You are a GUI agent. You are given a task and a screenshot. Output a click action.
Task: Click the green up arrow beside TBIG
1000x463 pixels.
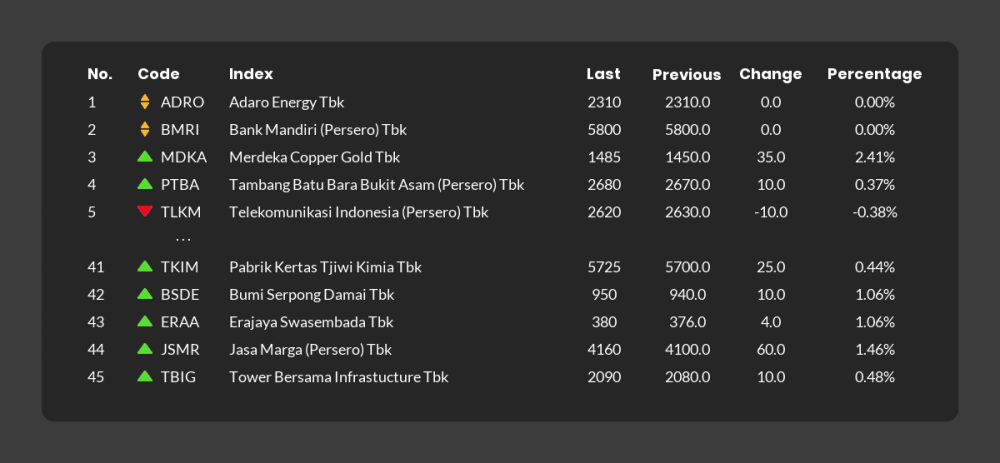[145, 376]
